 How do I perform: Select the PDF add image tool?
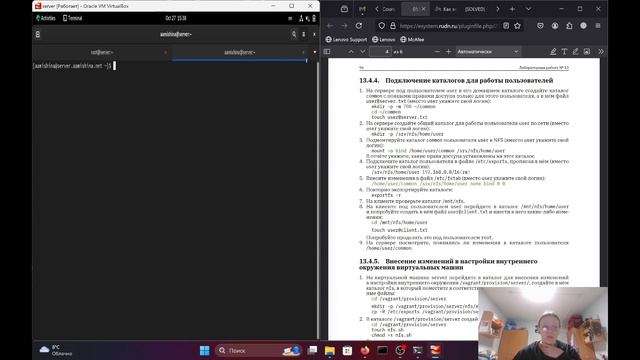(587, 52)
